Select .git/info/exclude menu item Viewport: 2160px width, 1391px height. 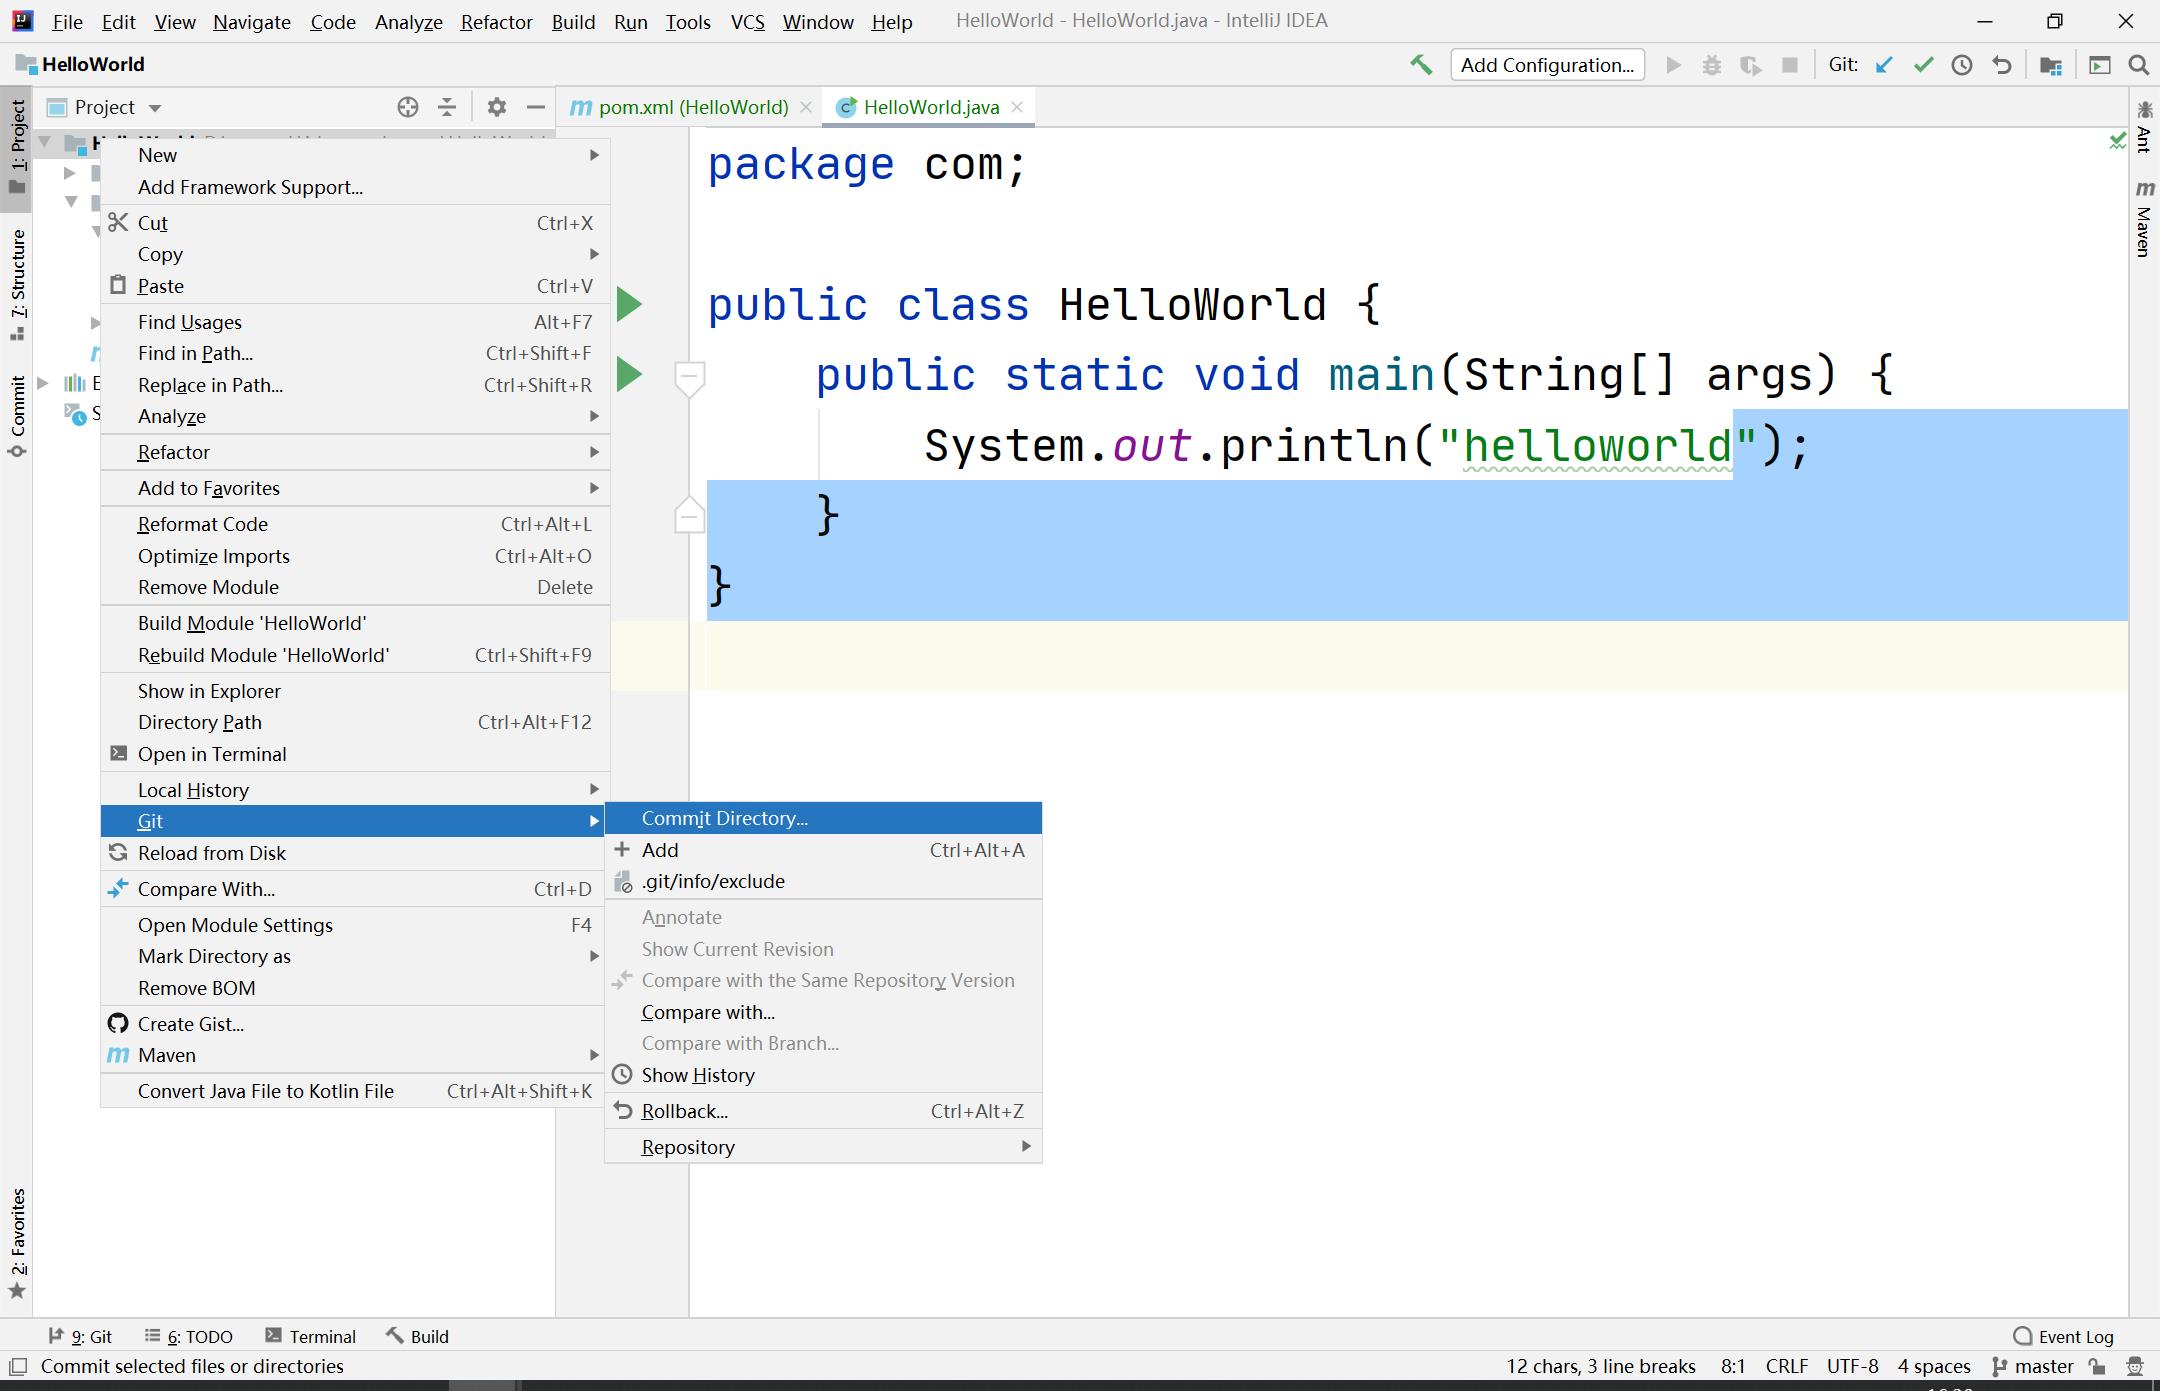pos(824,881)
